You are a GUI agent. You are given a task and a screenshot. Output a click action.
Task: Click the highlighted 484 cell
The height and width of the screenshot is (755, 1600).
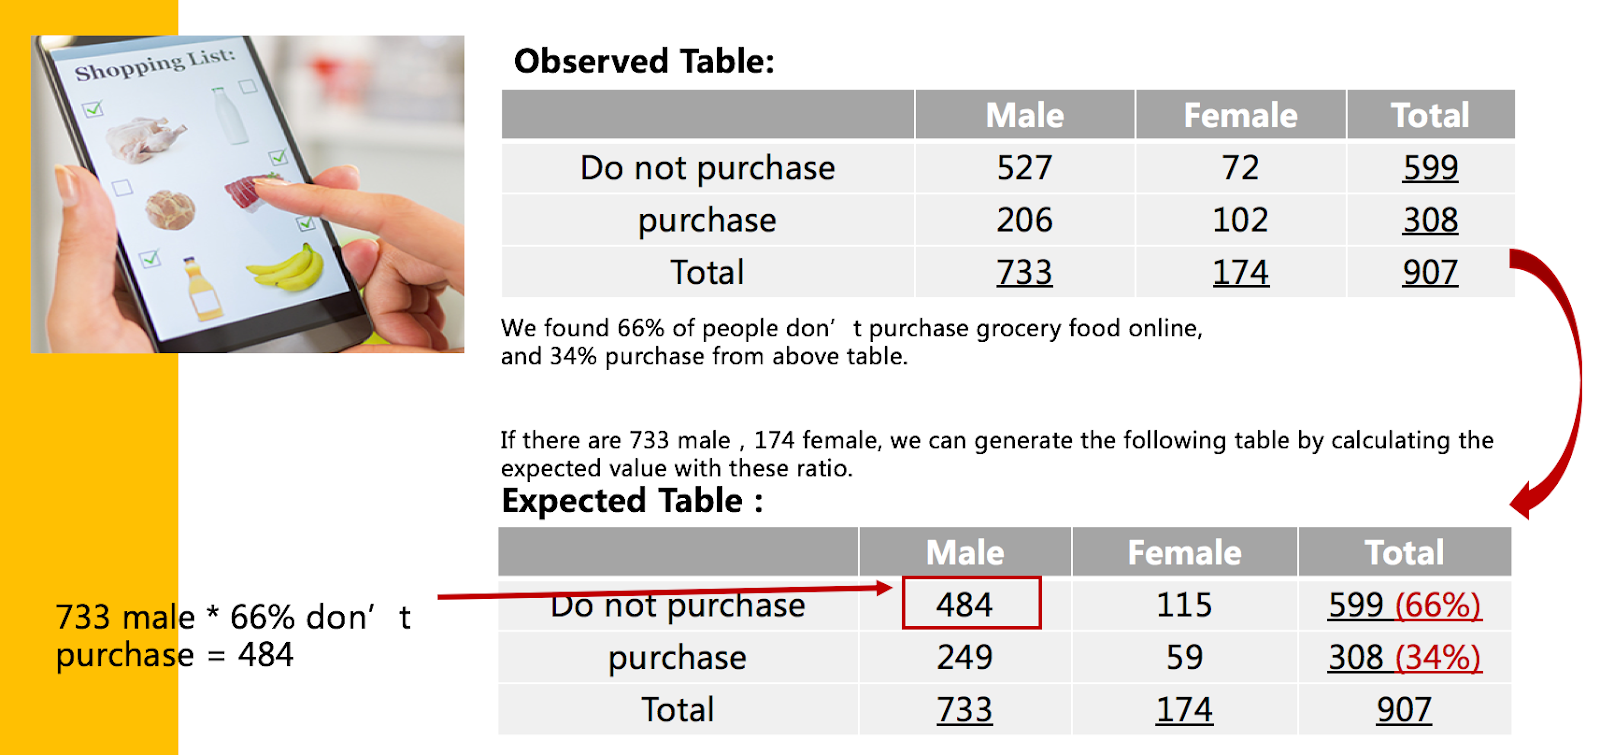click(x=971, y=603)
